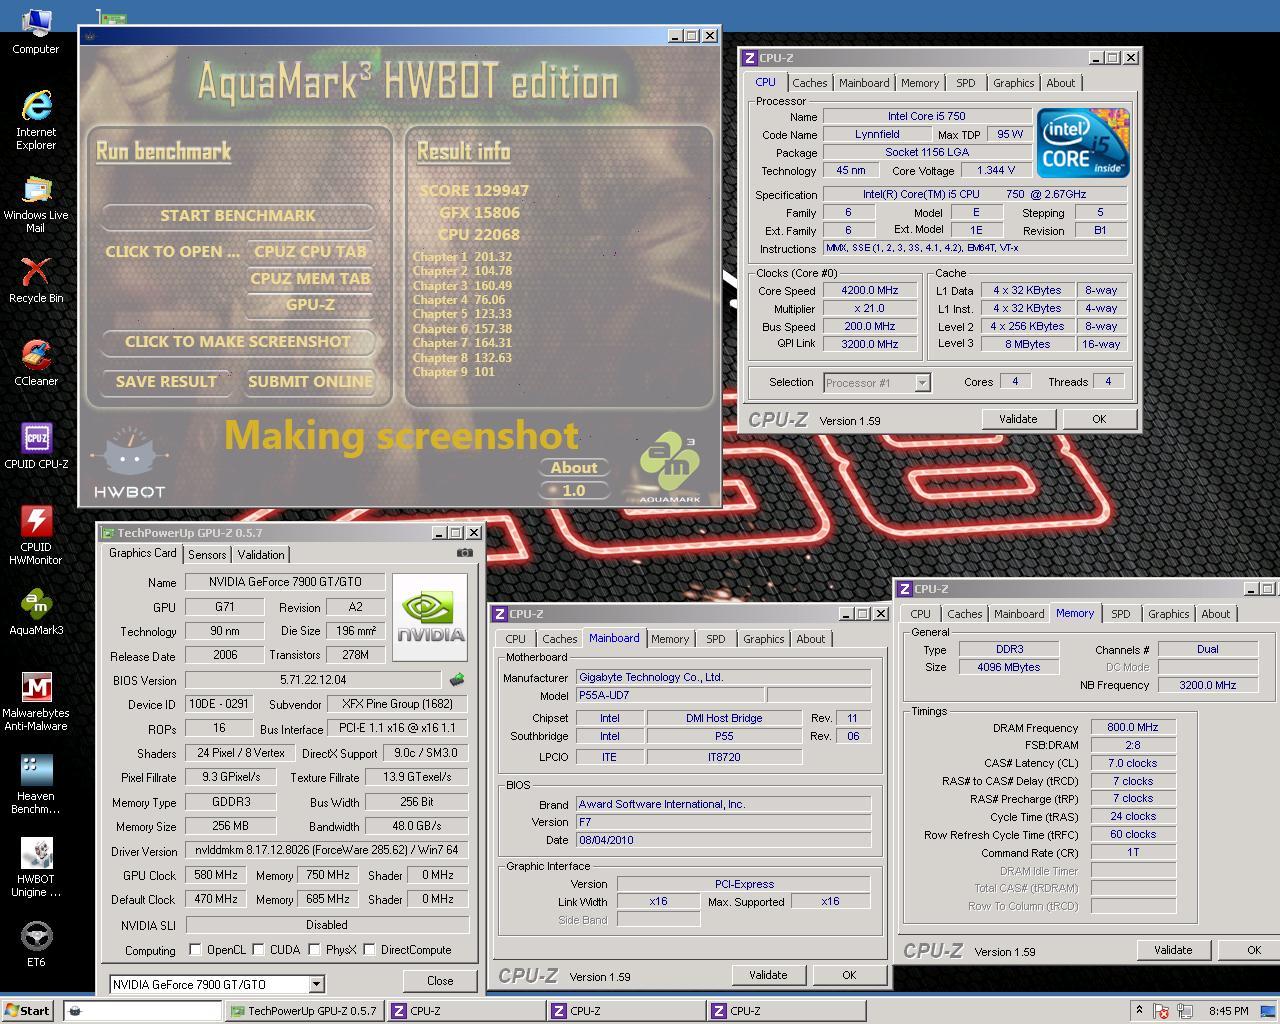Open CPUID HWMonitor desktop shortcut
The height and width of the screenshot is (1024, 1280).
click(x=36, y=535)
